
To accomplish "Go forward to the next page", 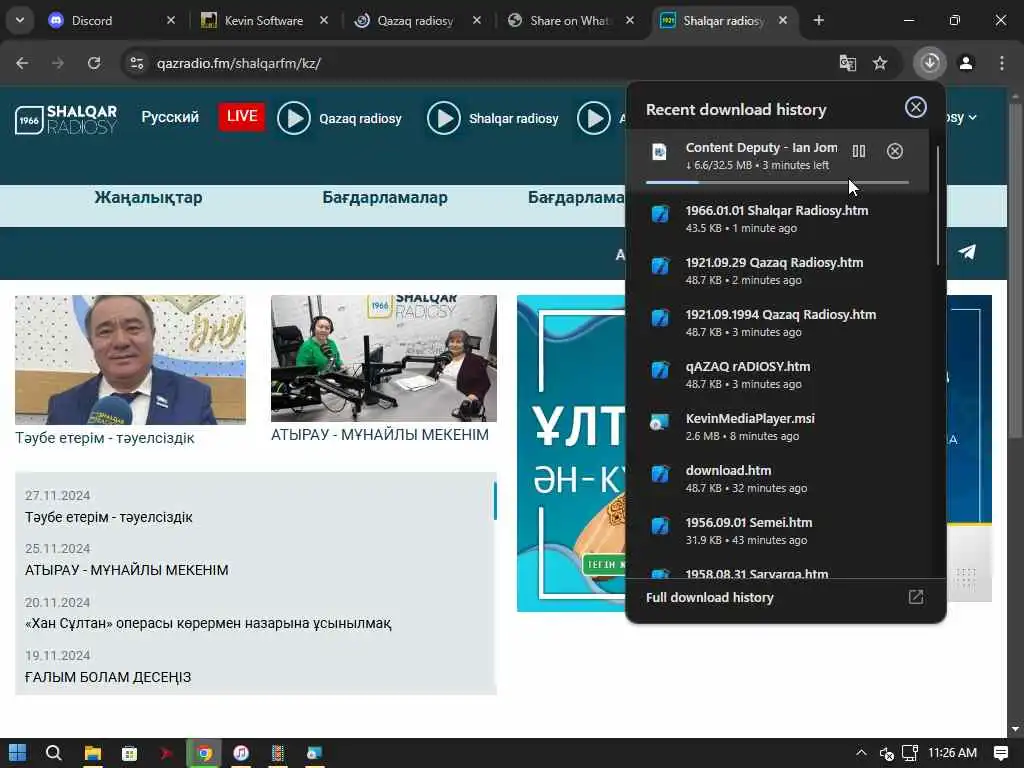I will [x=58, y=63].
